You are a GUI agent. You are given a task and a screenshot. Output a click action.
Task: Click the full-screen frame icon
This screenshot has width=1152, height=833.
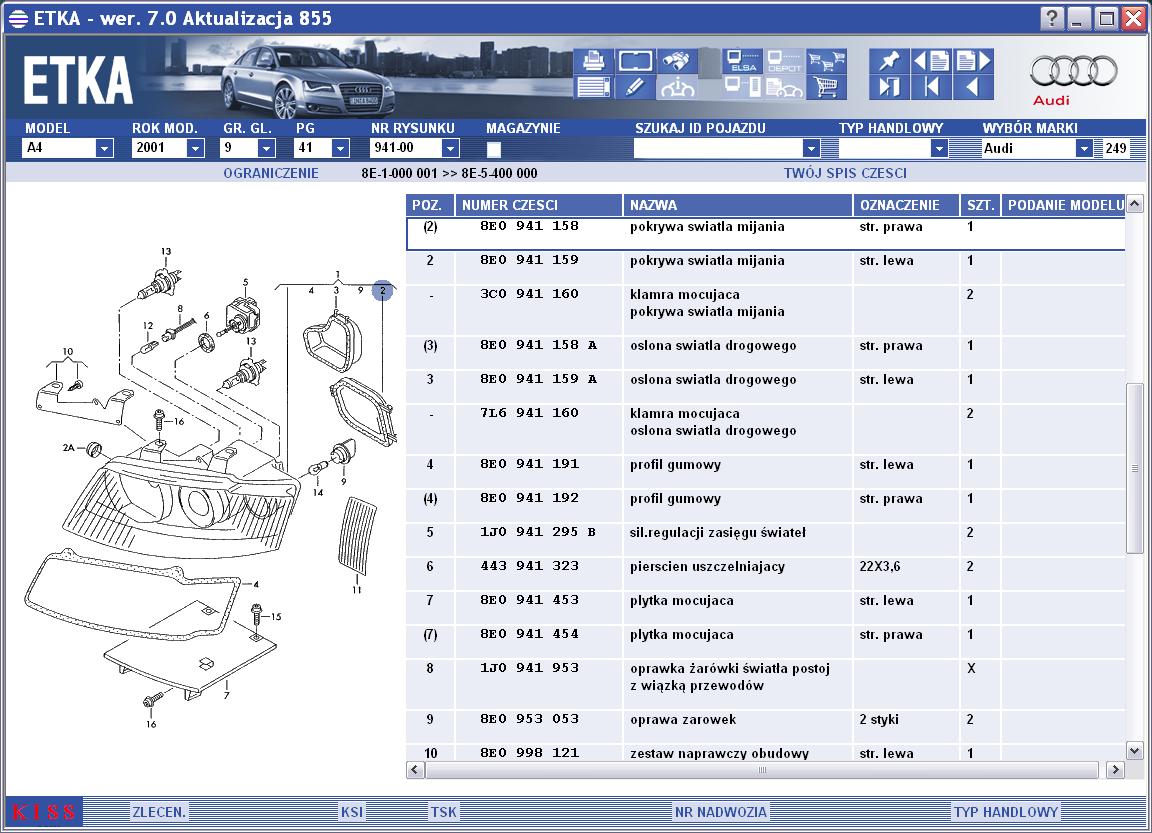click(635, 61)
